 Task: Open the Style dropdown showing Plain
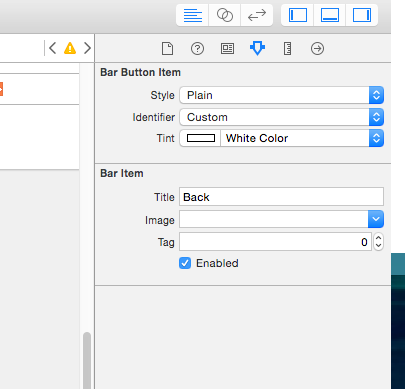(x=282, y=95)
